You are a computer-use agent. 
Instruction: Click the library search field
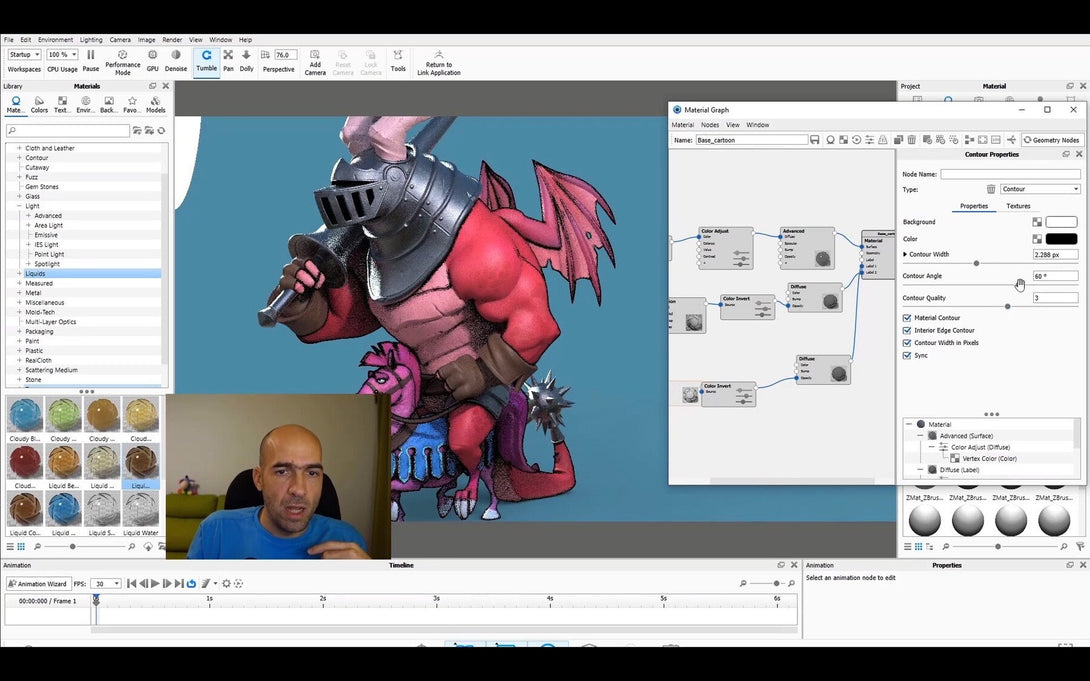(x=67, y=131)
